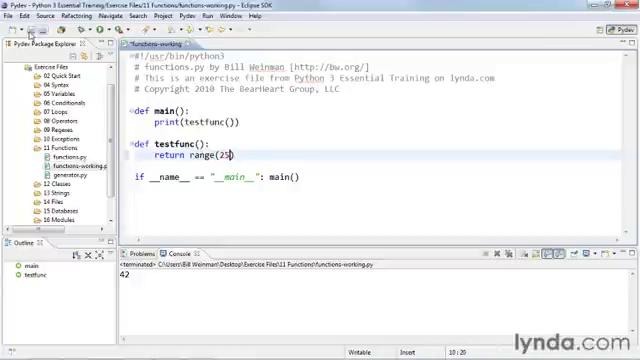Open the 08 Operators folder
Image resolution: width=640 pixels, height=360 pixels.
60,121
